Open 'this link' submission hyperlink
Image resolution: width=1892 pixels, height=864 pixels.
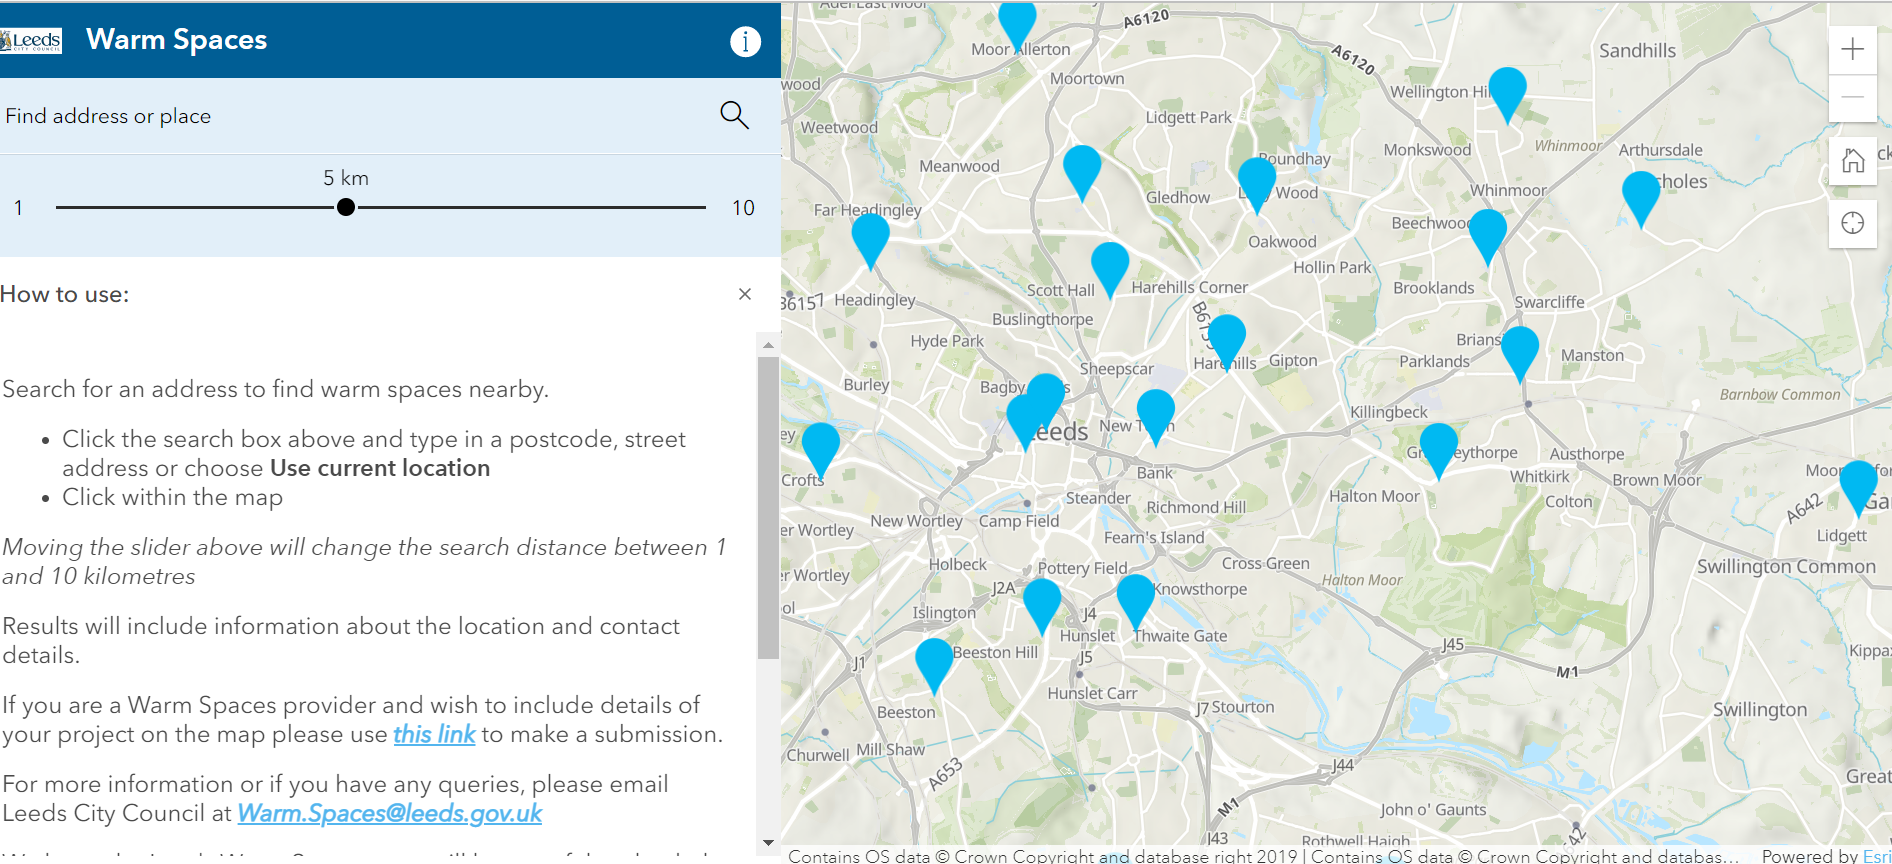point(434,734)
